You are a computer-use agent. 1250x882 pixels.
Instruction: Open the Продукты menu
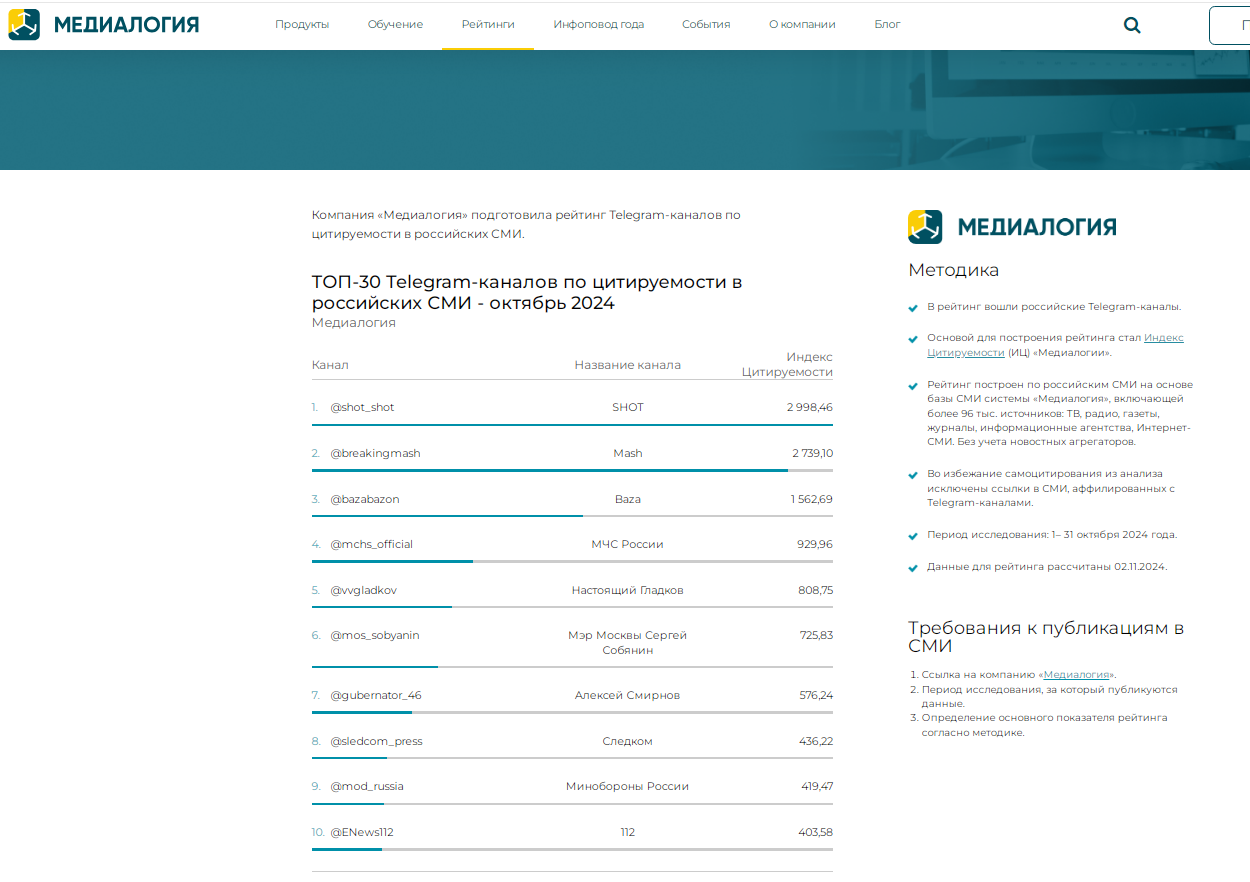point(302,24)
